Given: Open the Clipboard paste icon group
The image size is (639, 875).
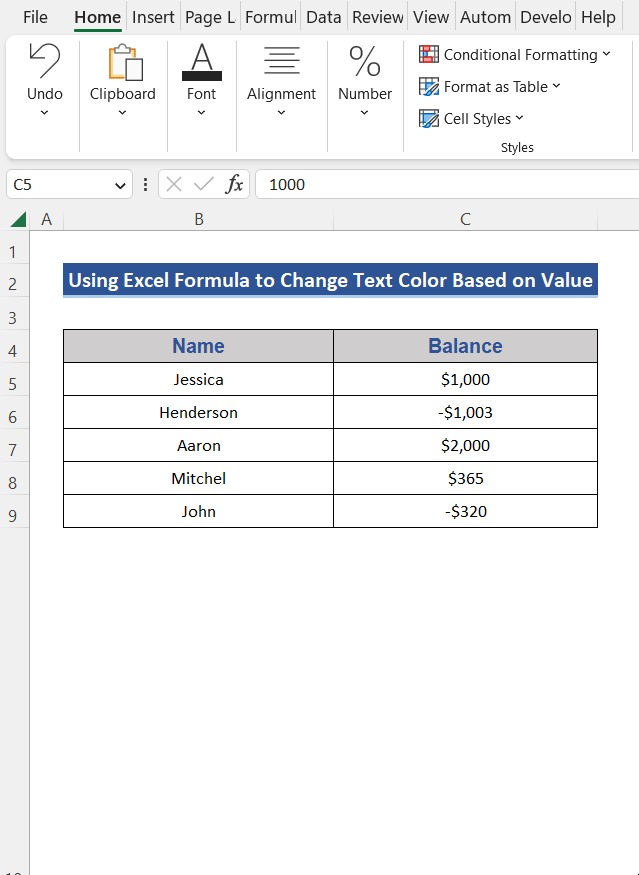Looking at the screenshot, I should 125,62.
